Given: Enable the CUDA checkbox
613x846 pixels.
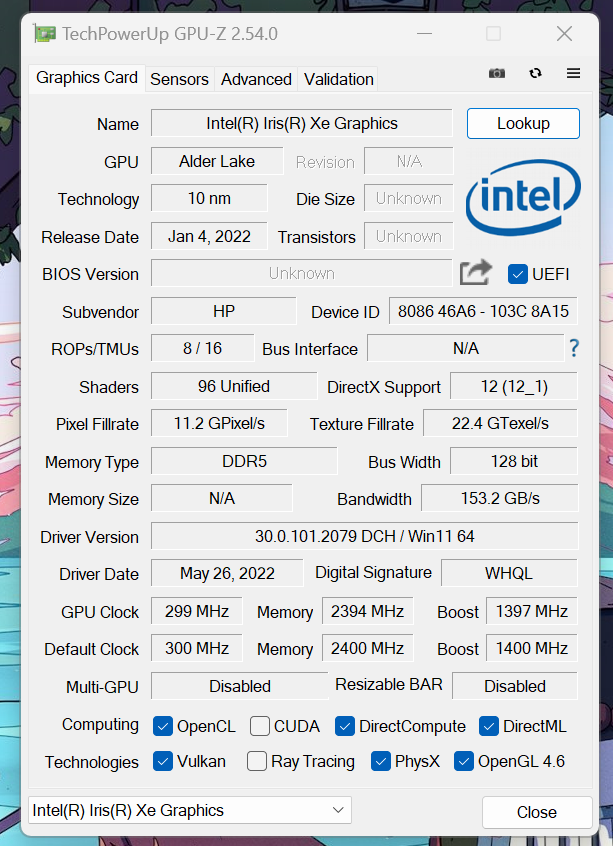Looking at the screenshot, I should [260, 726].
